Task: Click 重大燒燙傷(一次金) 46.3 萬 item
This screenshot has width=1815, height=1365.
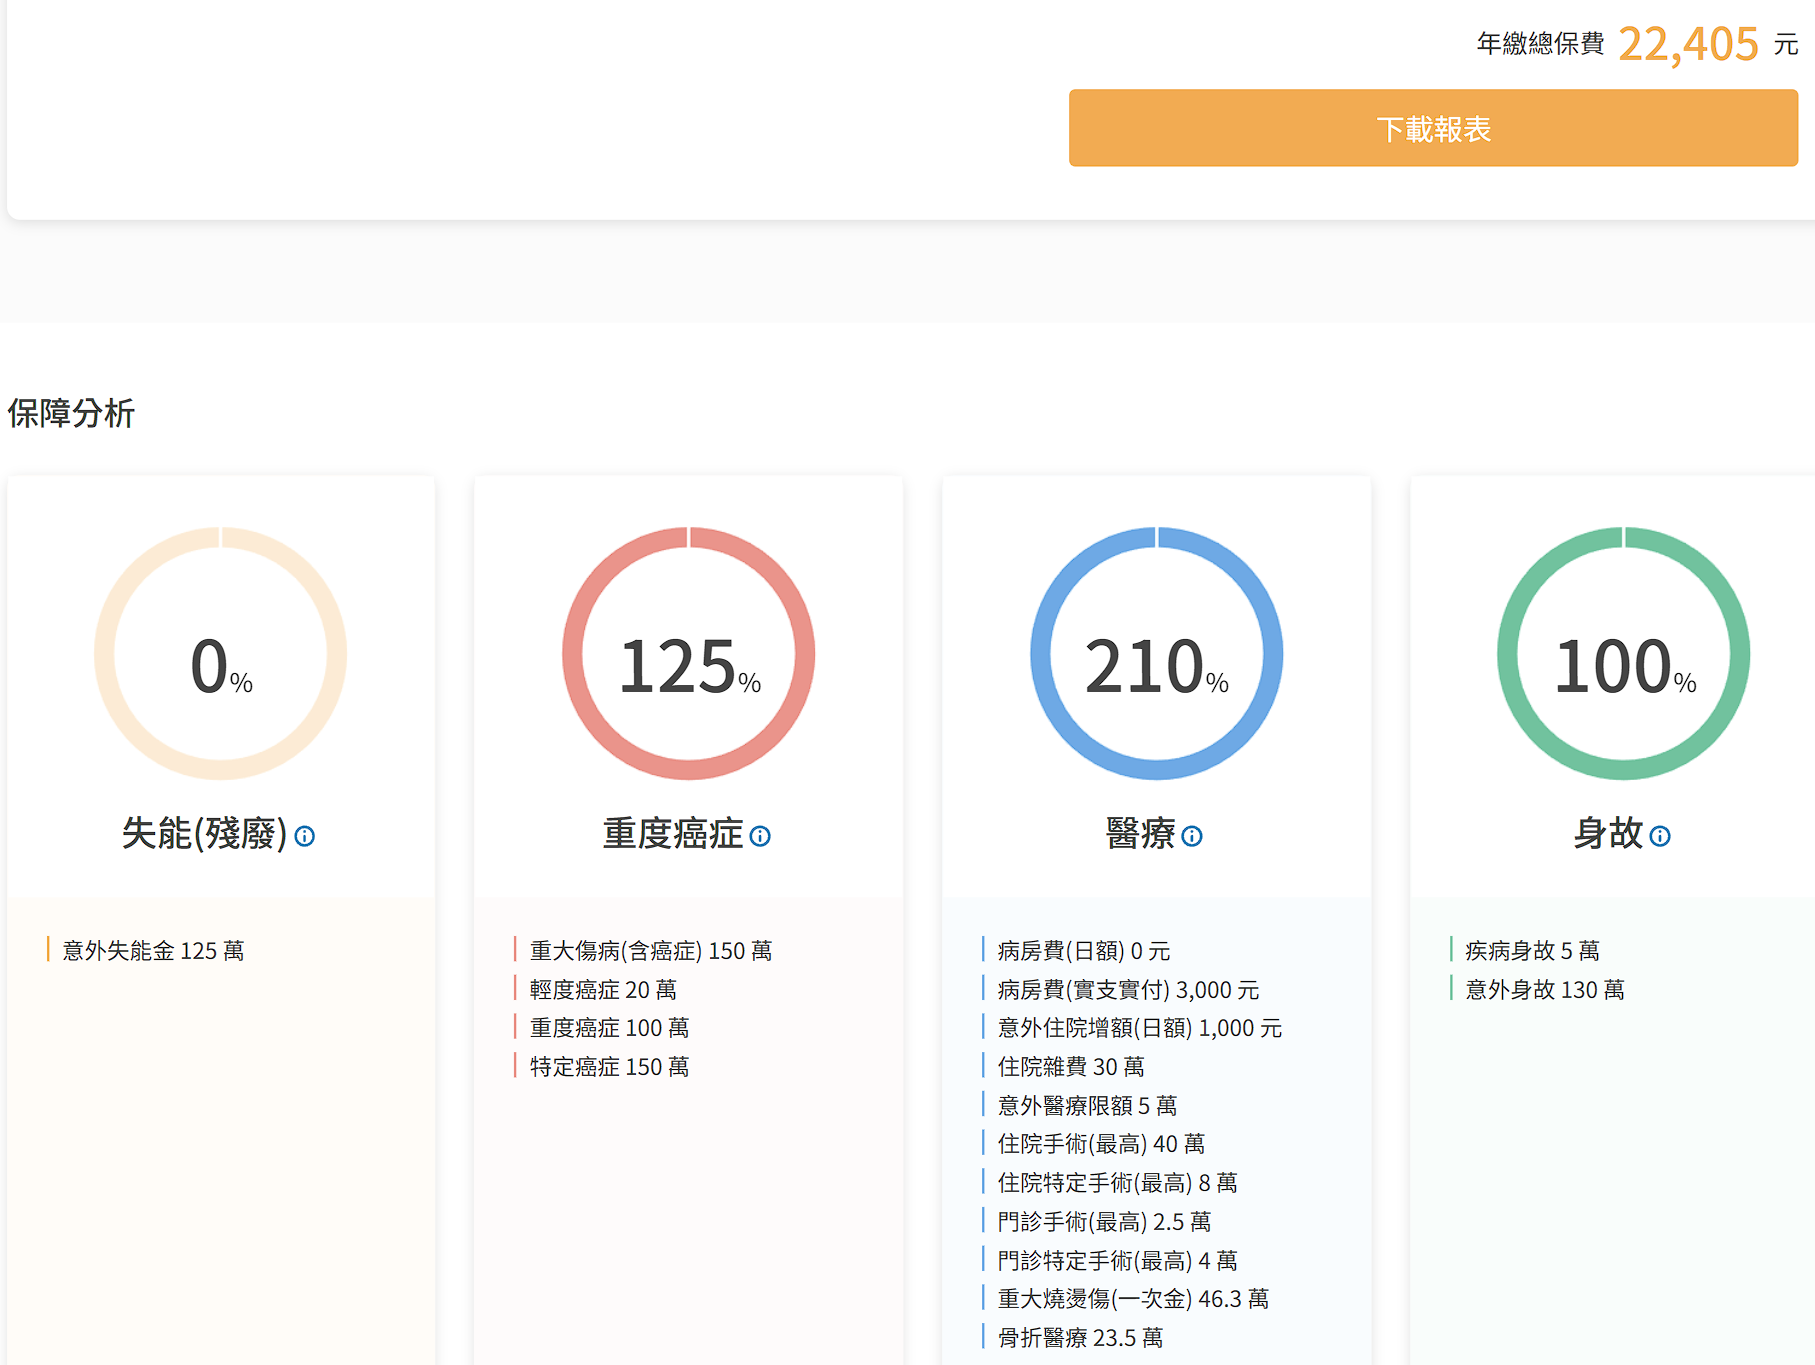Action: coord(1133,1299)
